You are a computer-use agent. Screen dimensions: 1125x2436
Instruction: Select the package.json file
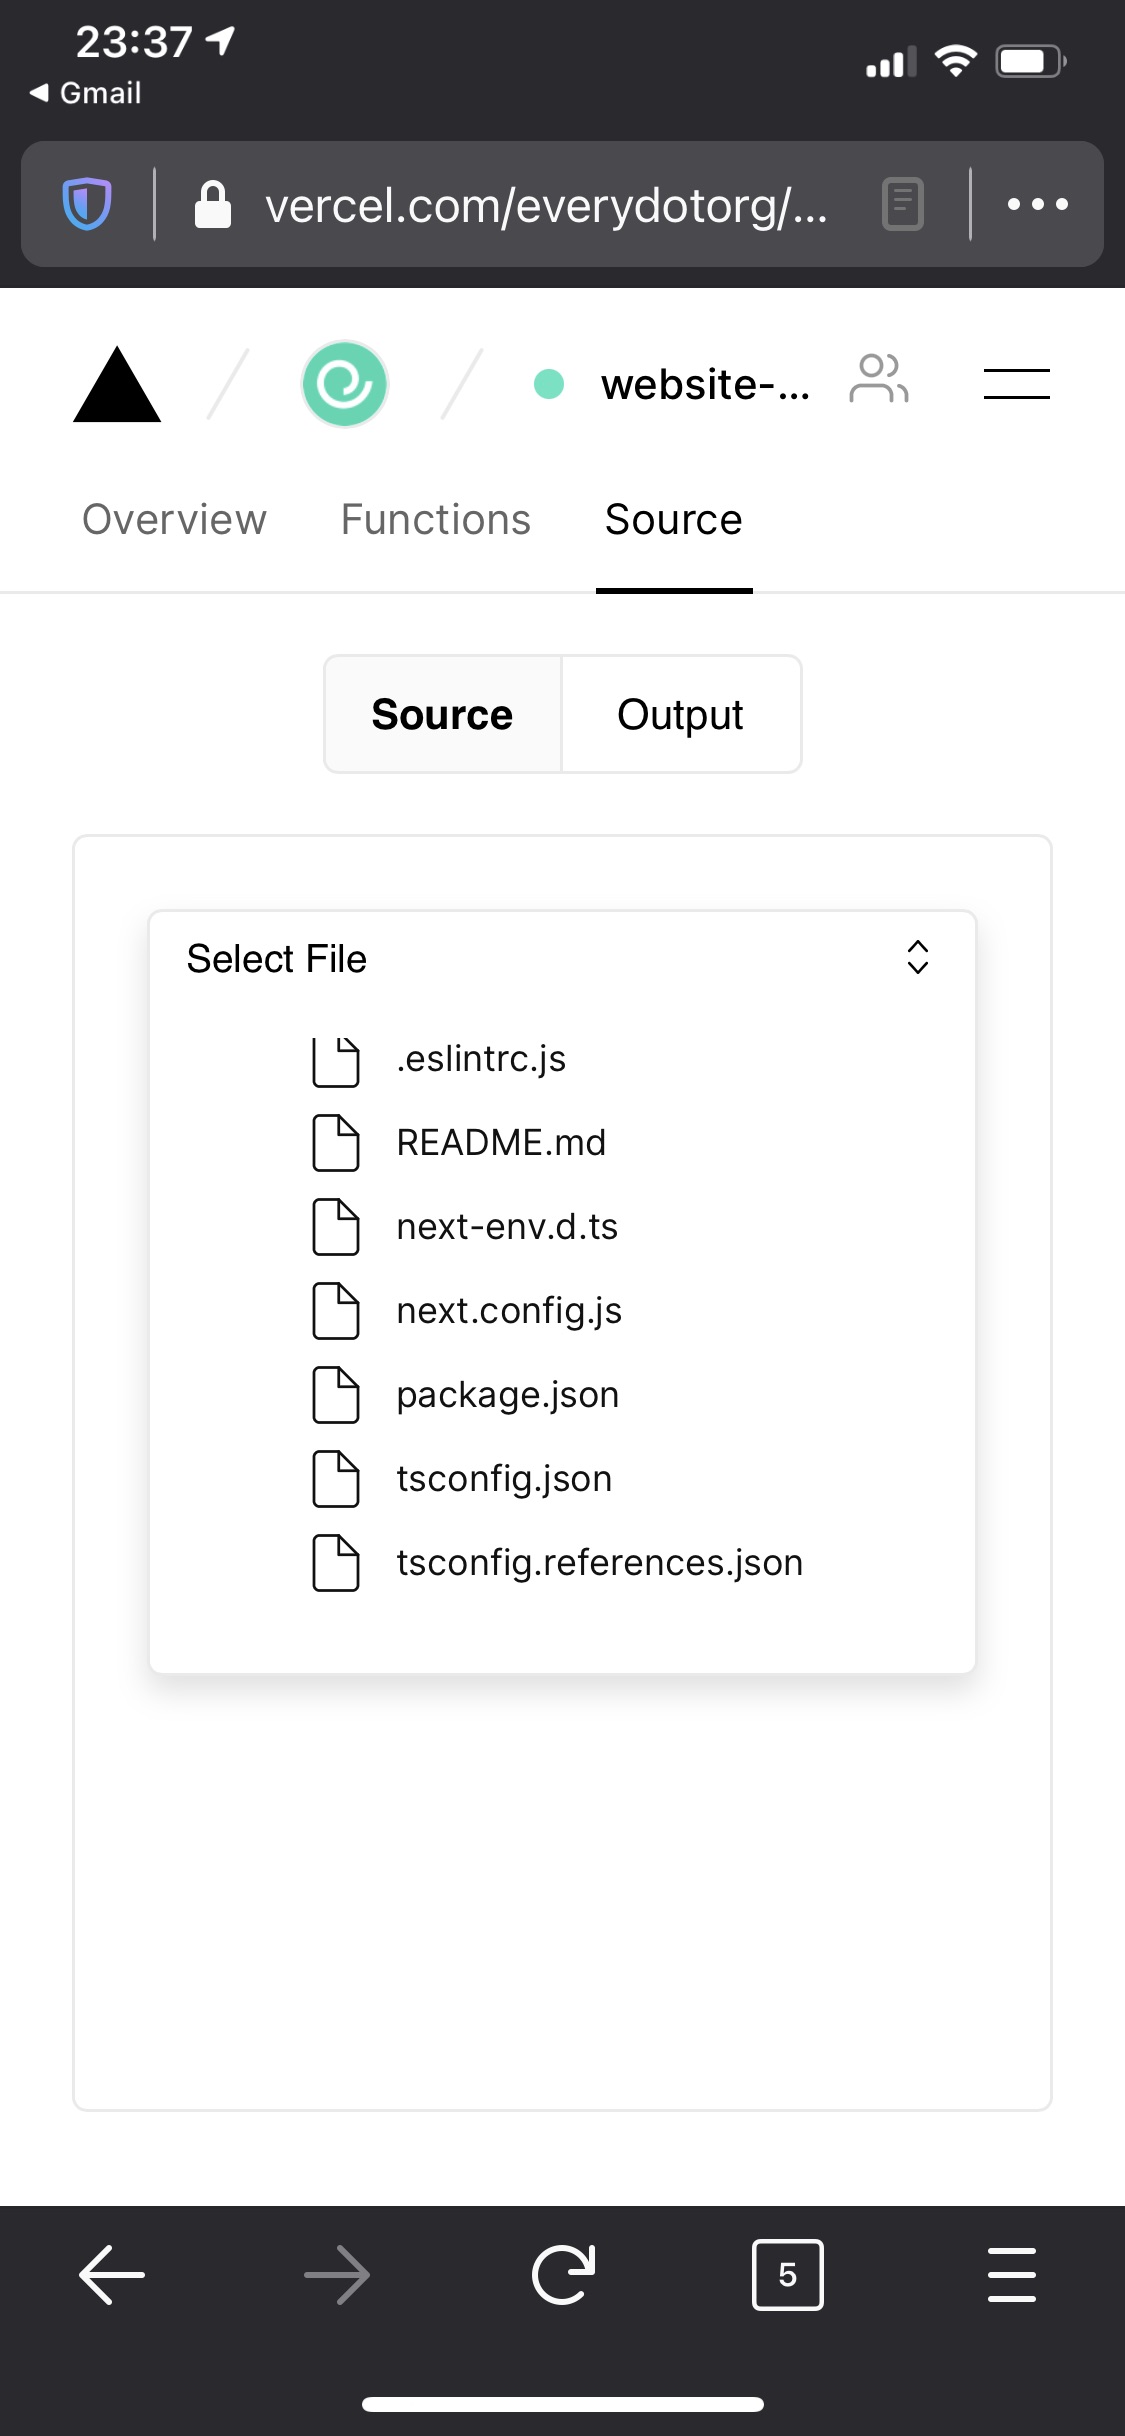tap(508, 1395)
